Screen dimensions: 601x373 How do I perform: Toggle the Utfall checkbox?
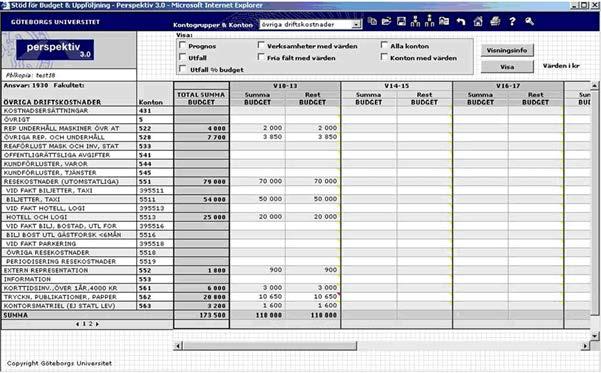182,57
